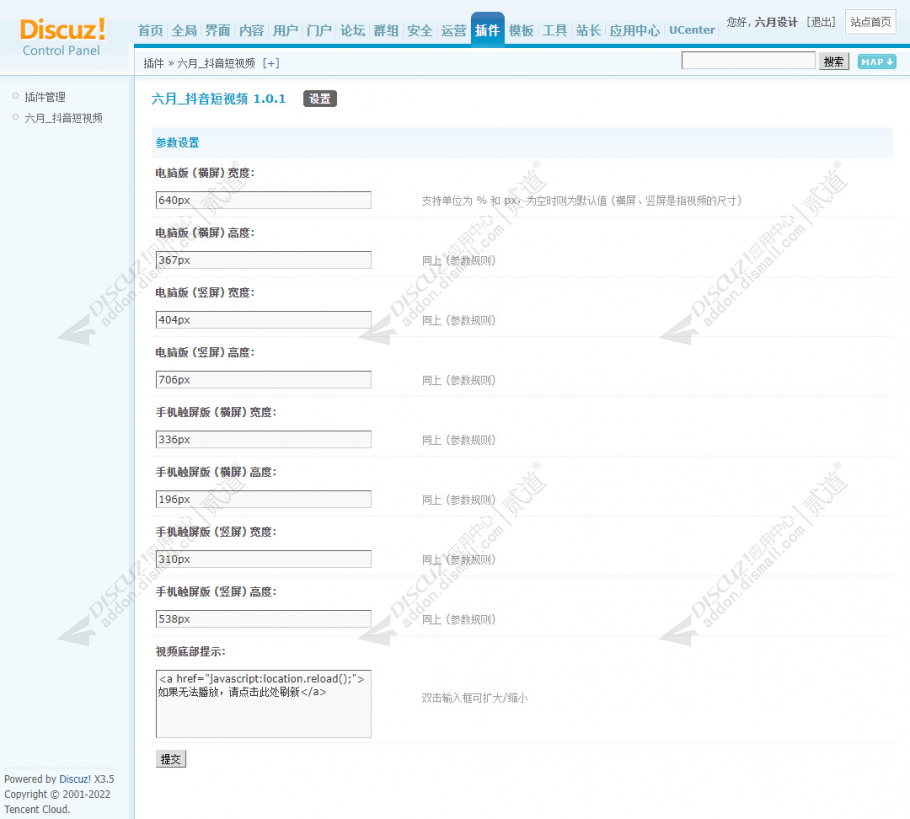Switch to the 安全 menu tab

pyautogui.click(x=420, y=30)
